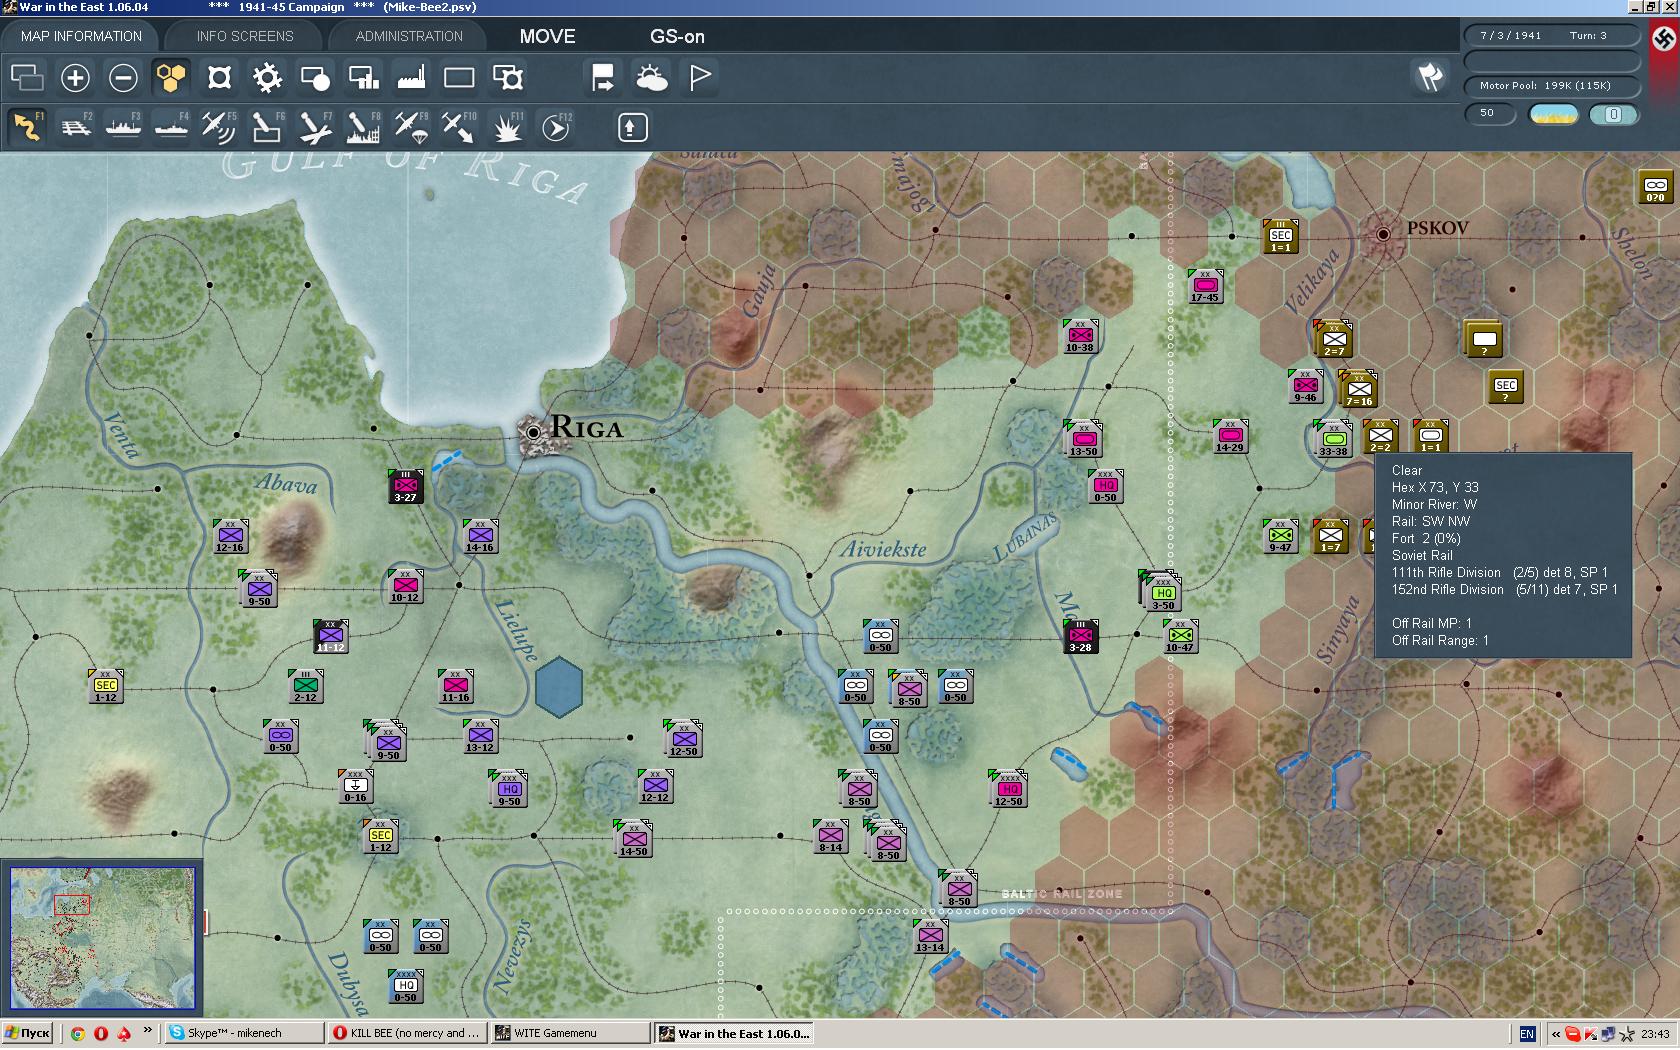1680x1050 pixels.
Task: Select the green 33-38 unit counter
Action: (x=1333, y=439)
